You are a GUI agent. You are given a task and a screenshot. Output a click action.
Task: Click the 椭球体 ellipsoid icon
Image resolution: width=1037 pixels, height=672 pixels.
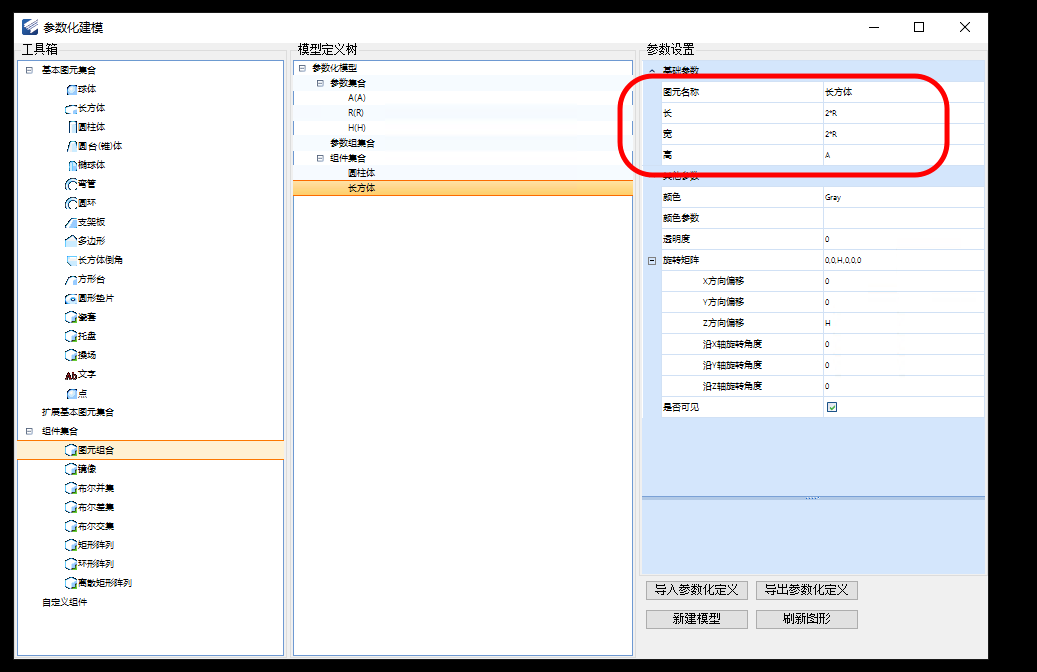73,165
